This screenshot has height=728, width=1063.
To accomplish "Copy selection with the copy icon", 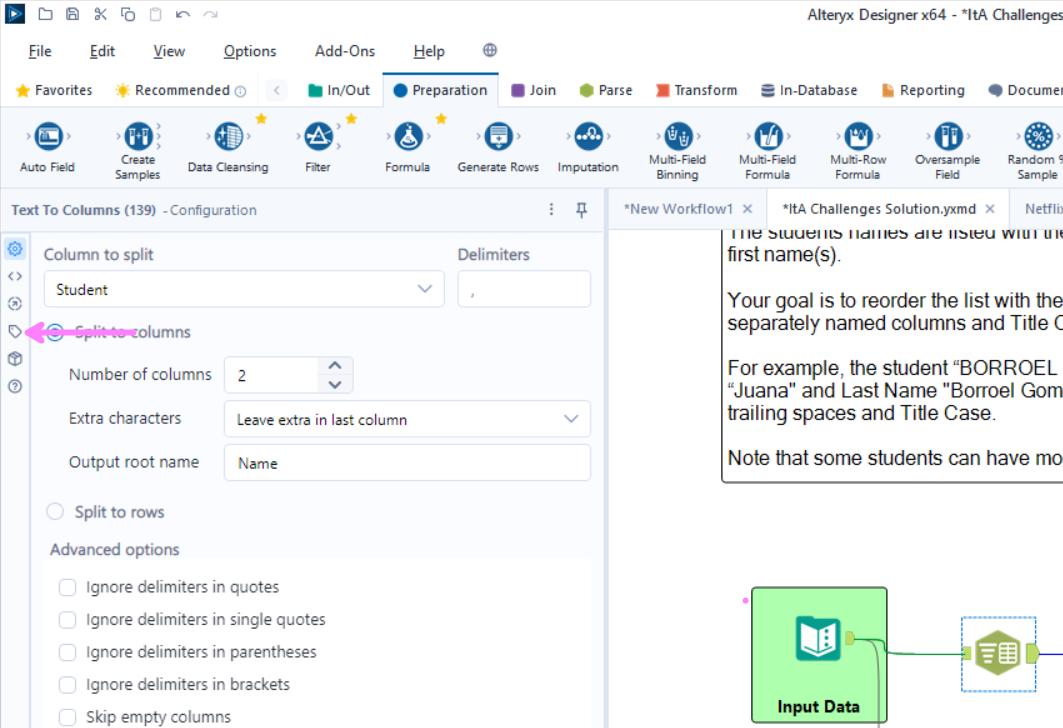I will point(127,14).
